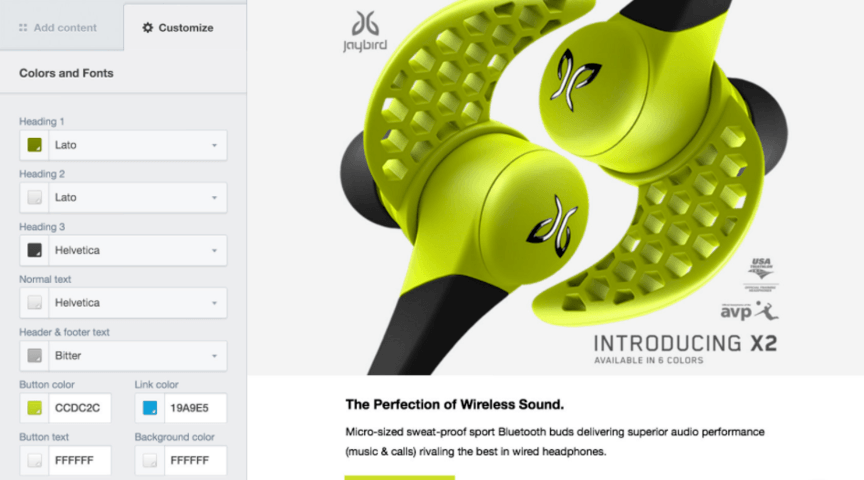
Task: Switch to the Customize tab
Action: pos(185,28)
